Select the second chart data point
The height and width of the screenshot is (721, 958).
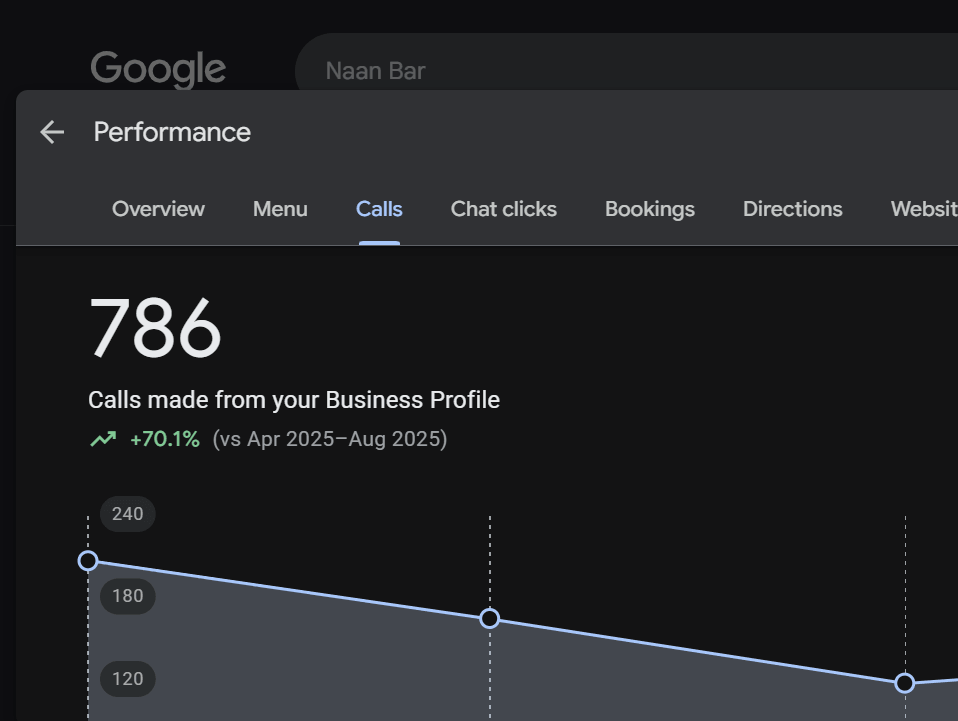489,619
